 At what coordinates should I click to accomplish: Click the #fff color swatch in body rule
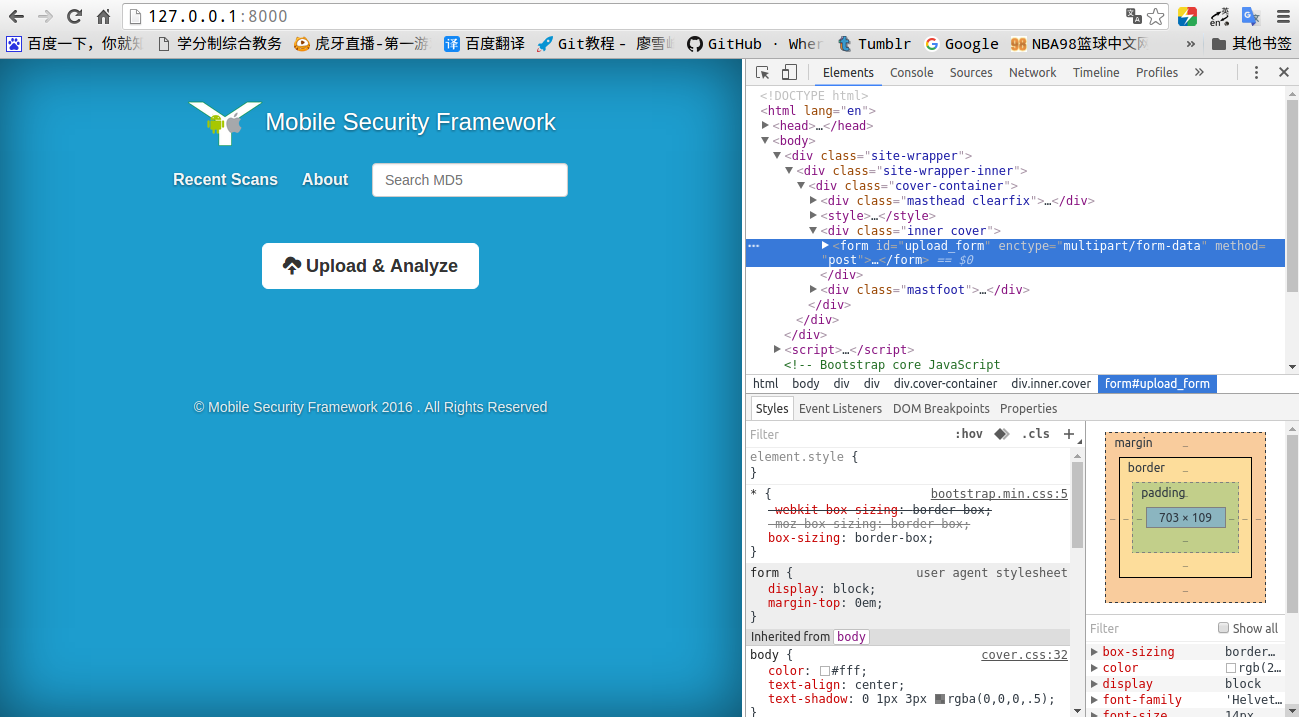click(825, 671)
